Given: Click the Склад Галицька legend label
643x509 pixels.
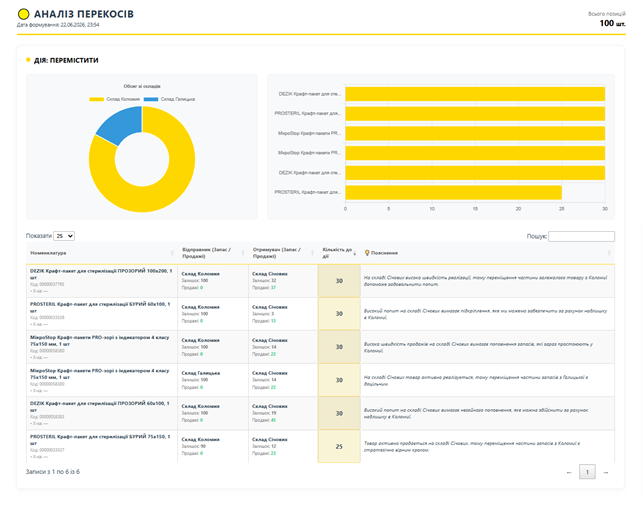Looking at the screenshot, I should tap(178, 99).
